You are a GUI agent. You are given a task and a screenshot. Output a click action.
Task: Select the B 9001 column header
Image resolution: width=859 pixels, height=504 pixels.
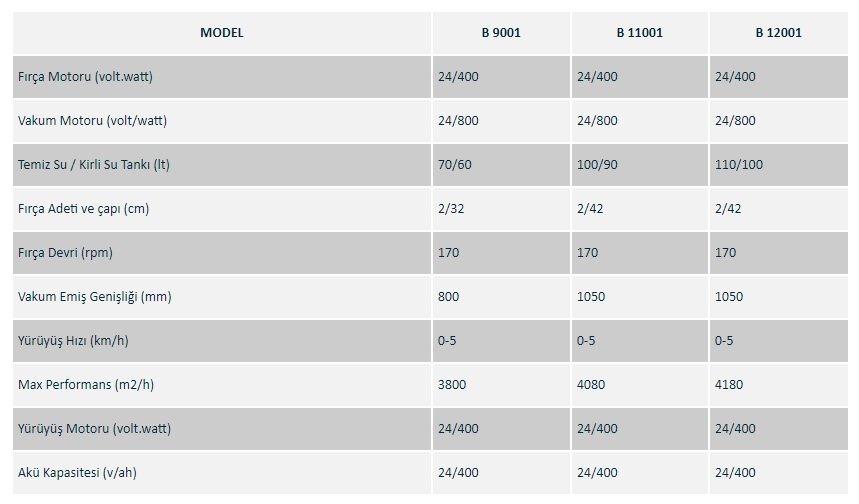(501, 33)
